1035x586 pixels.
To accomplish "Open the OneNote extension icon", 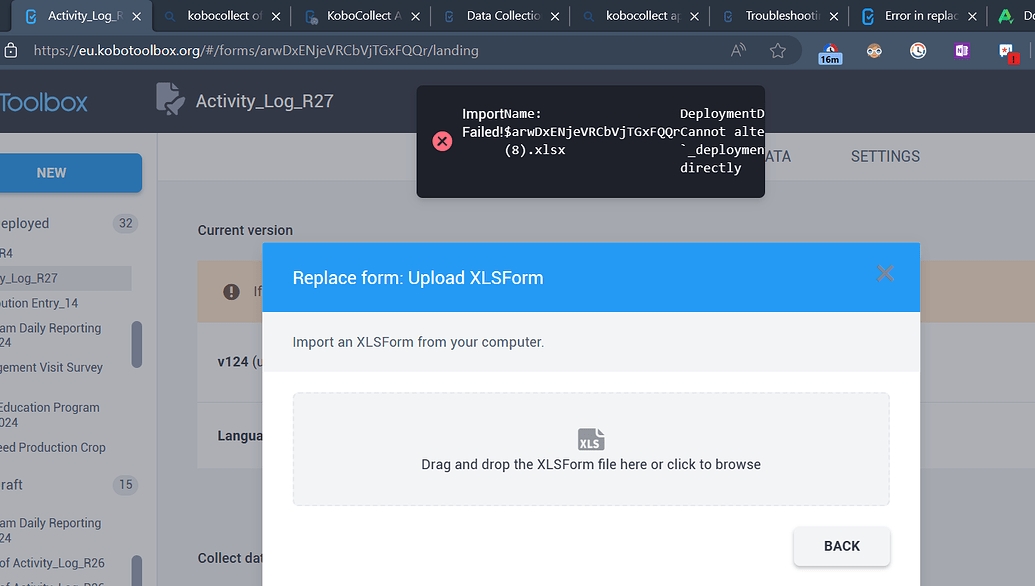I will (x=962, y=51).
